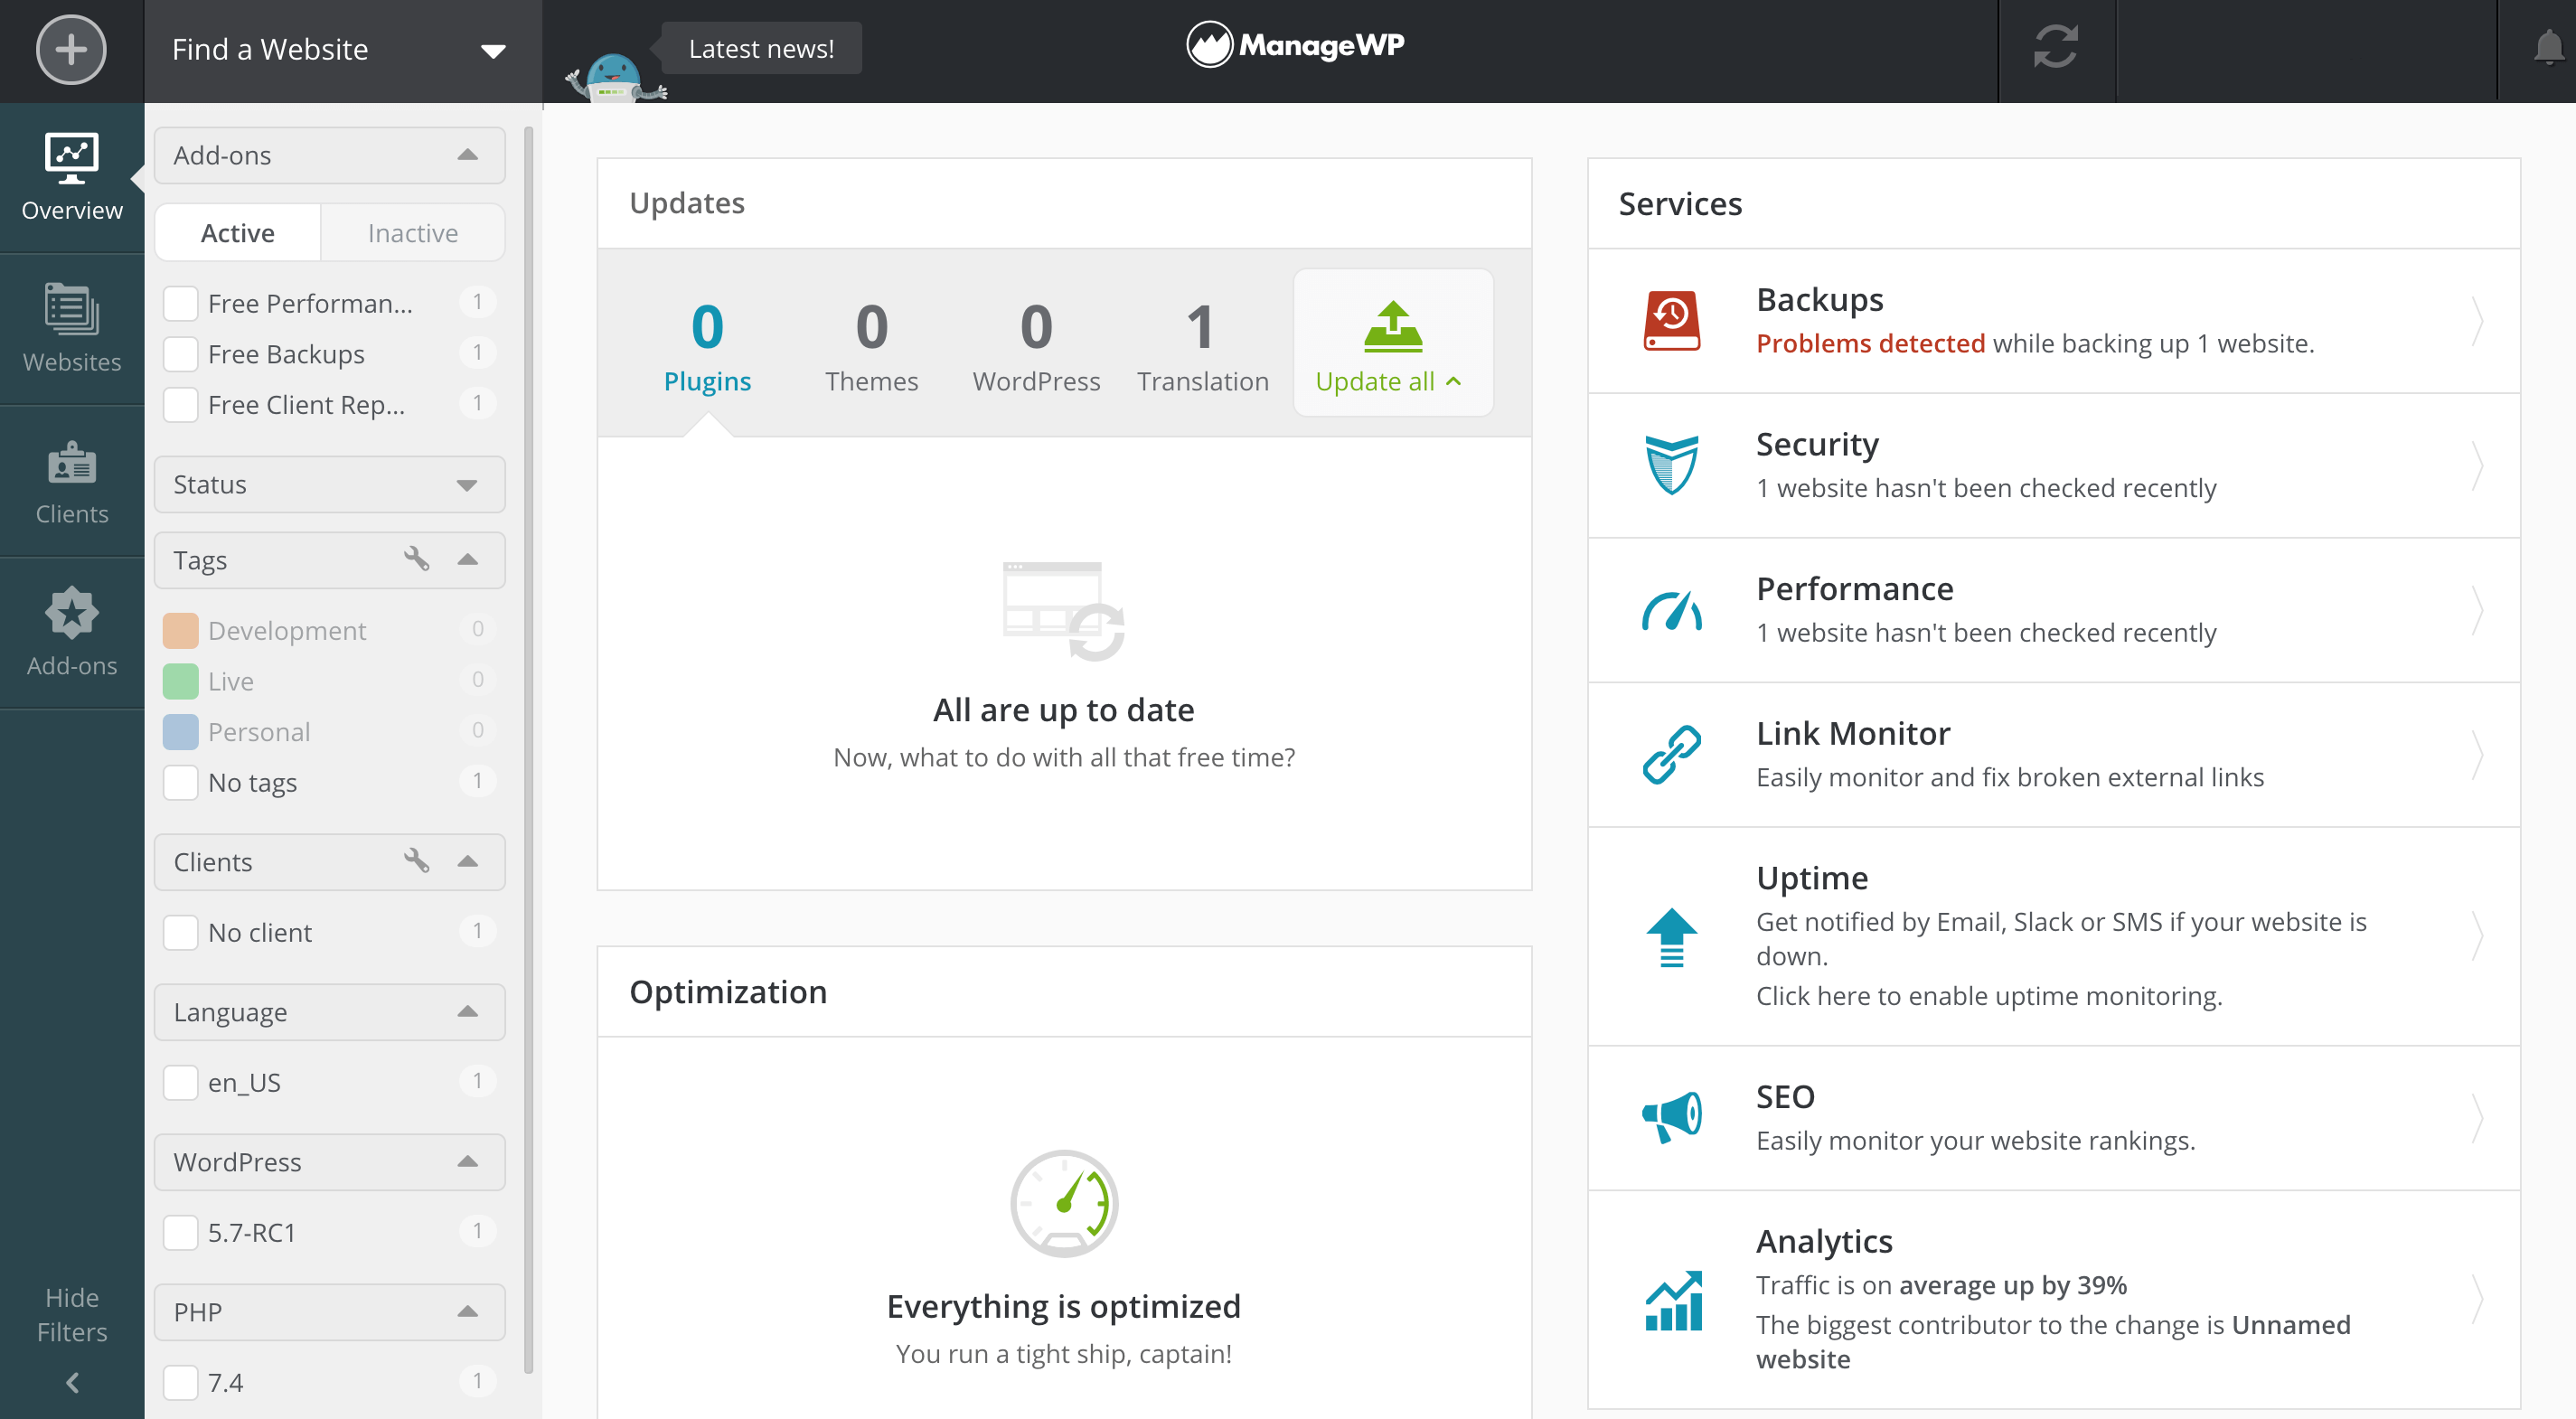The width and height of the screenshot is (2576, 1419).
Task: Scroll the left sidebar filter panel
Action: pos(530,699)
